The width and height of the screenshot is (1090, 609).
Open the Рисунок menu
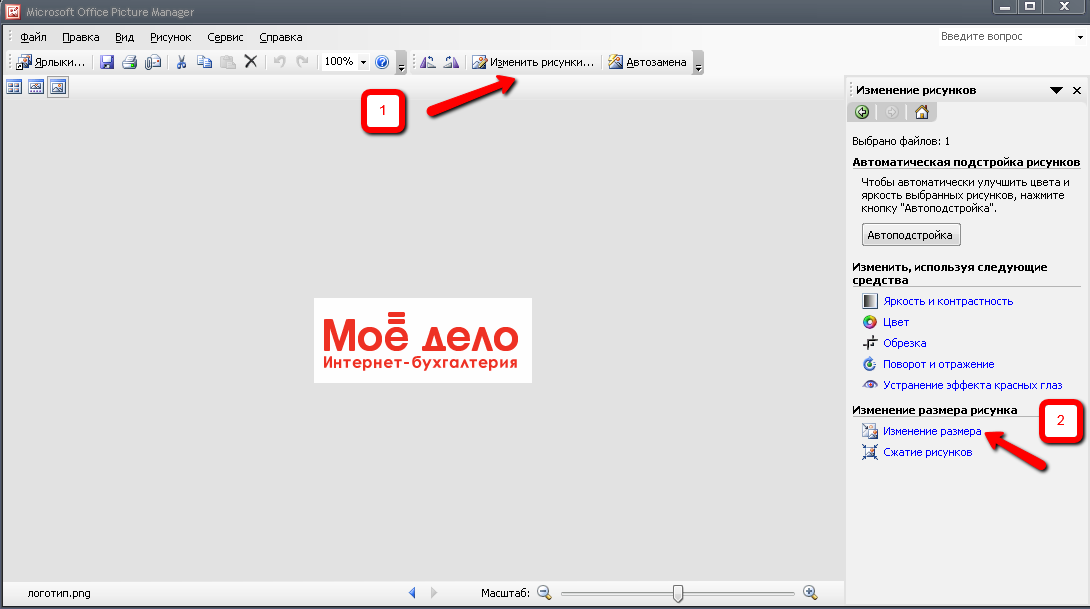(x=170, y=37)
